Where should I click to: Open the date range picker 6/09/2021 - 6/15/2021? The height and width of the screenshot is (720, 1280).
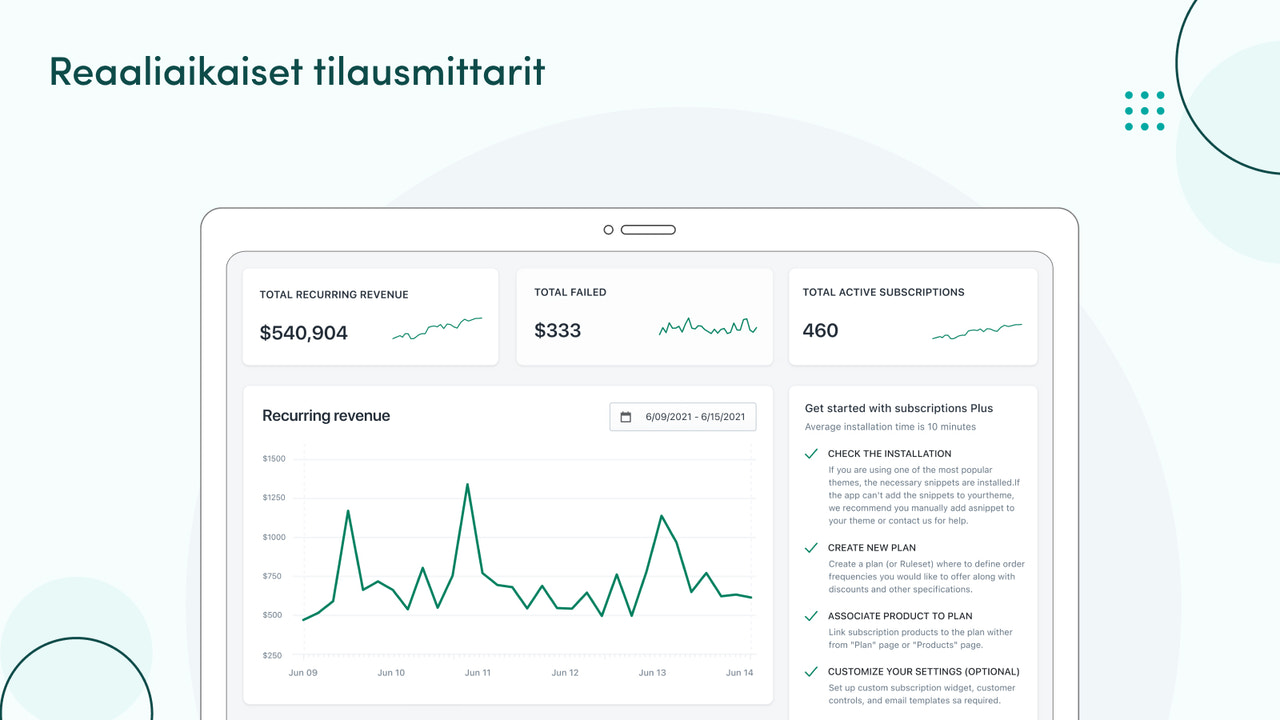(683, 417)
